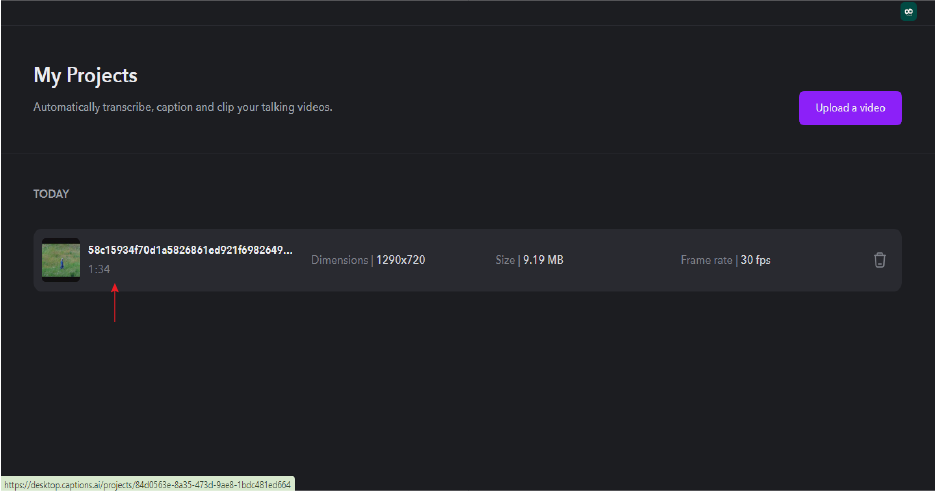936x491 pixels.
Task: Click the truncated ellipsis of project filename
Action: click(288, 250)
